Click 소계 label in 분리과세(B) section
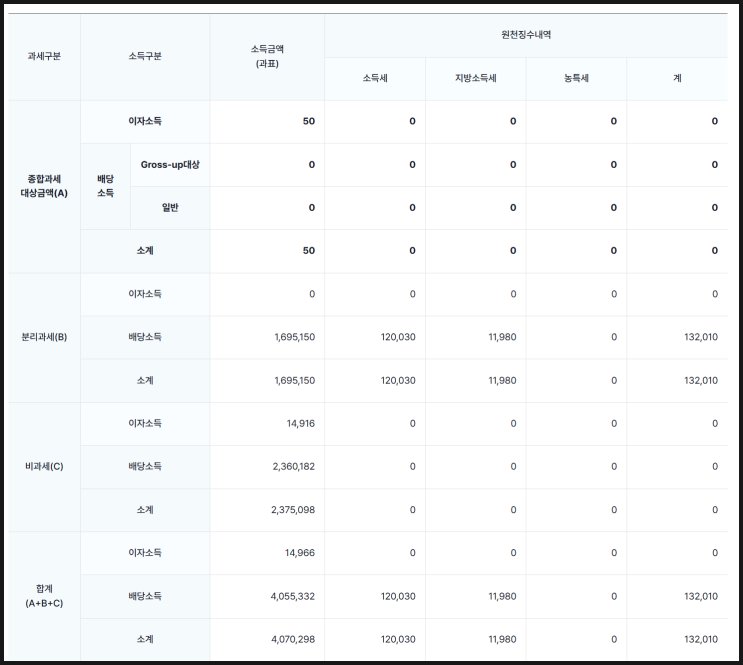This screenshot has width=743, height=665. (x=145, y=380)
